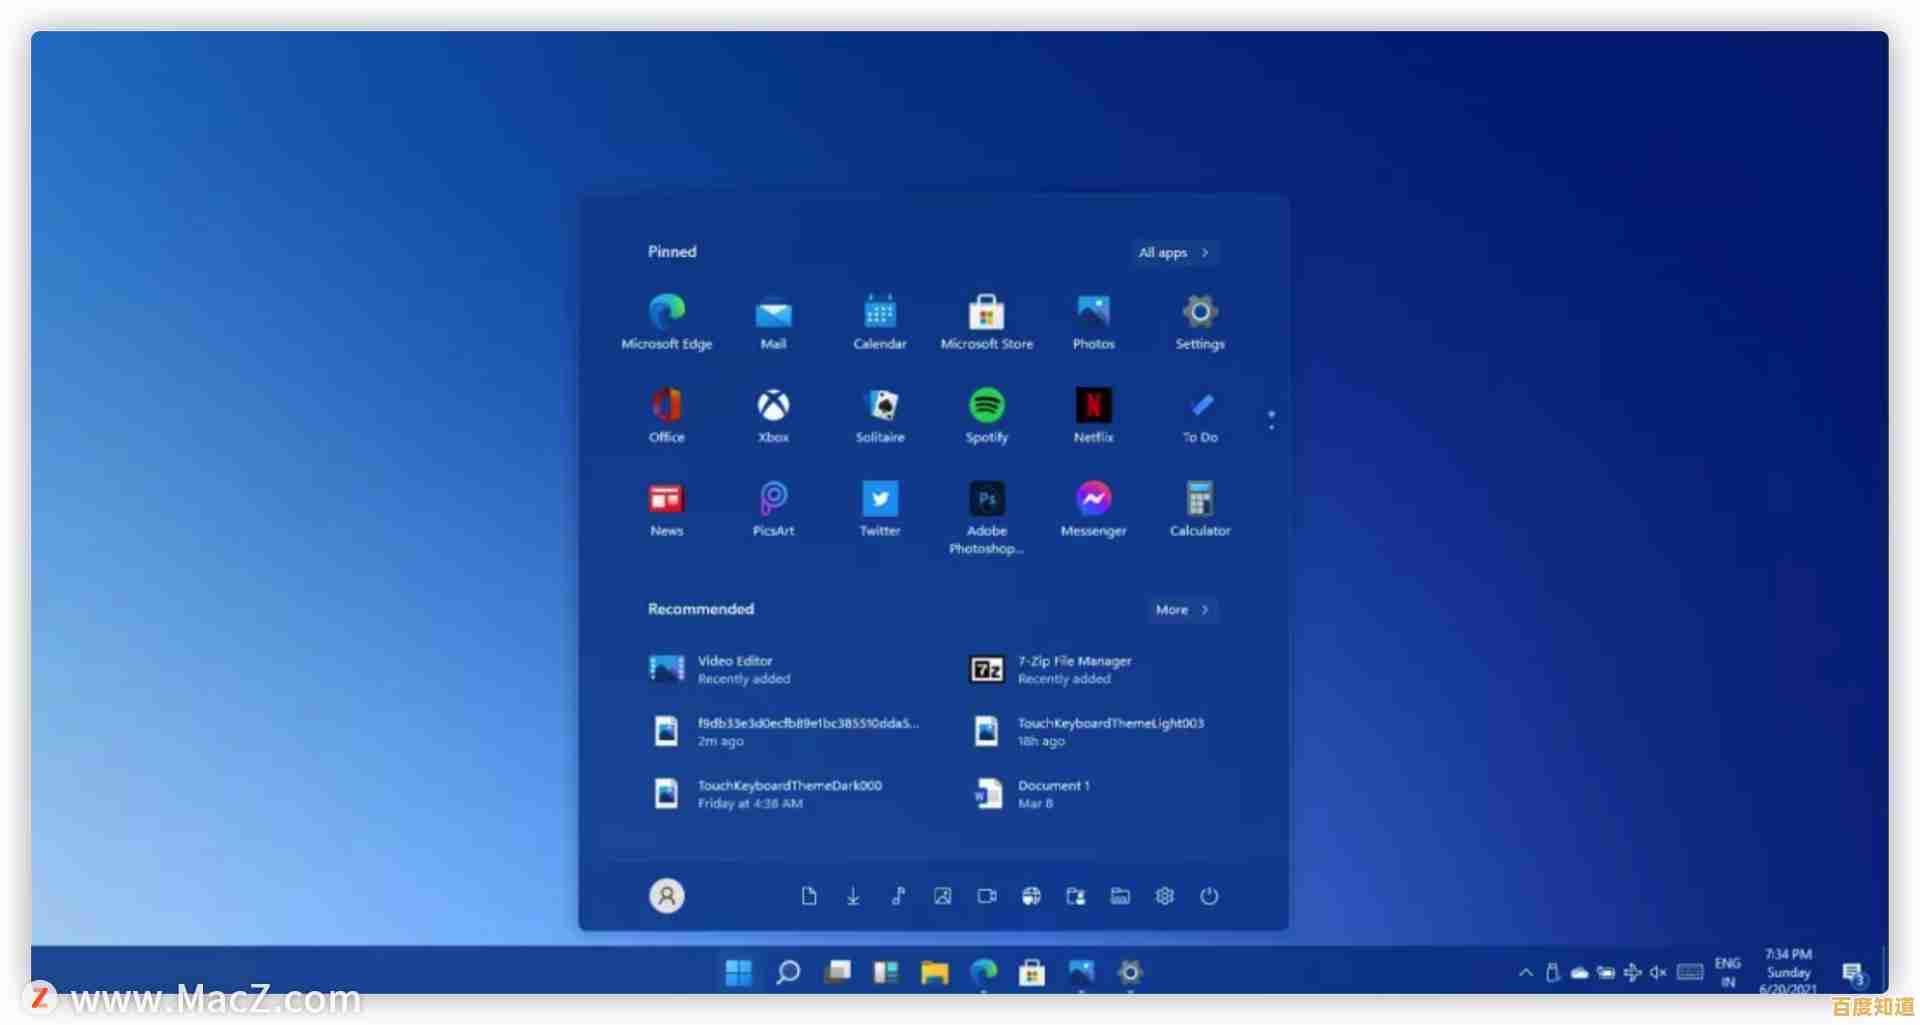Click the user account avatar

pyautogui.click(x=666, y=896)
